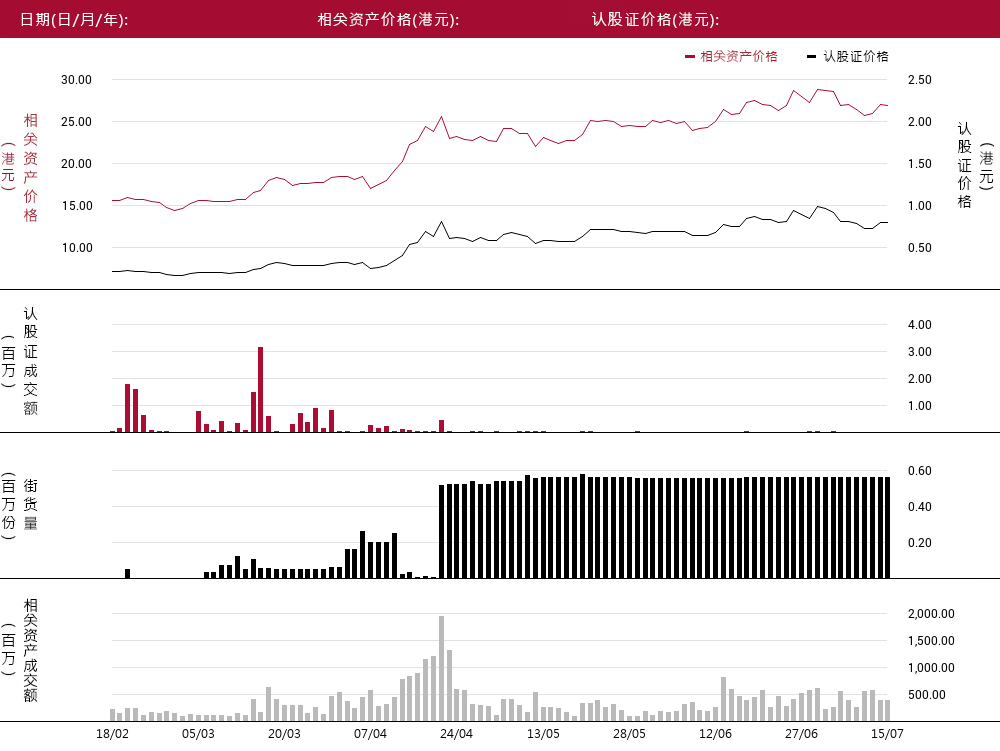Click the 3.00 warrant turnover axis value
The width and height of the screenshot is (1000, 751).
[x=920, y=351]
